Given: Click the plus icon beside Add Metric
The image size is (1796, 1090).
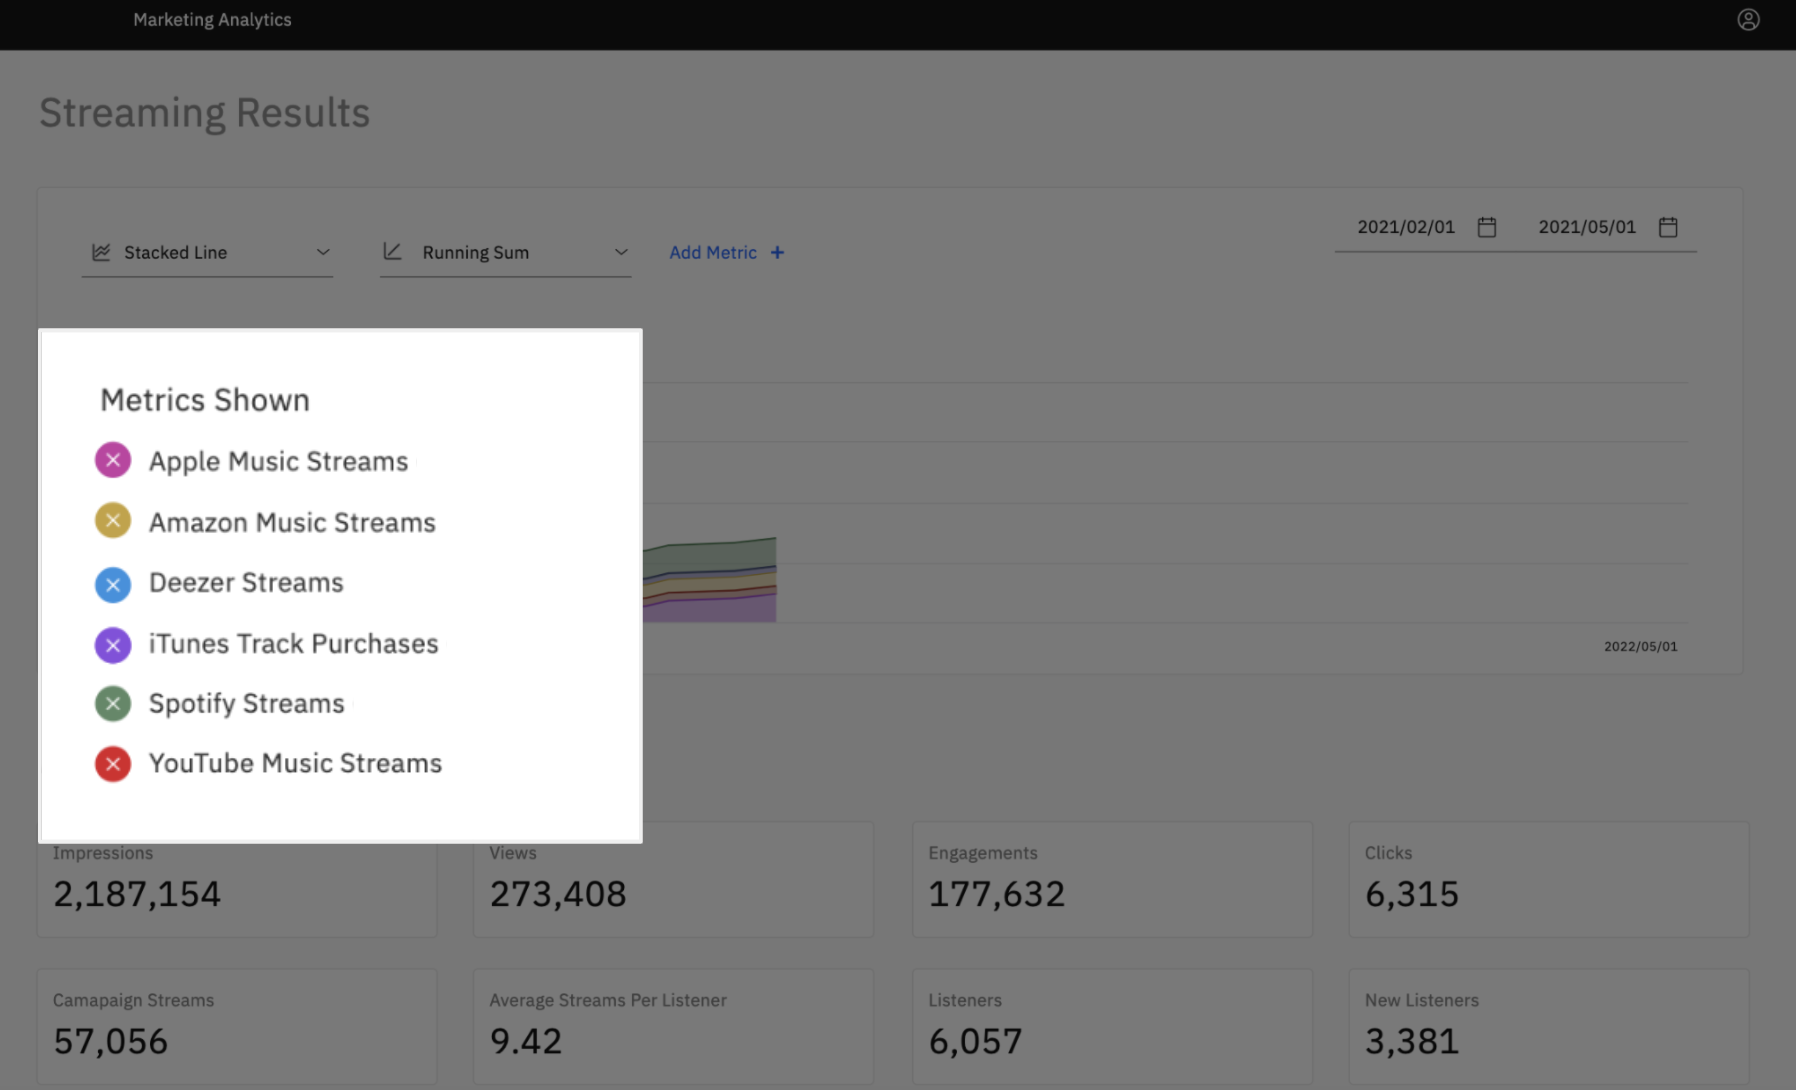Looking at the screenshot, I should tap(777, 253).
